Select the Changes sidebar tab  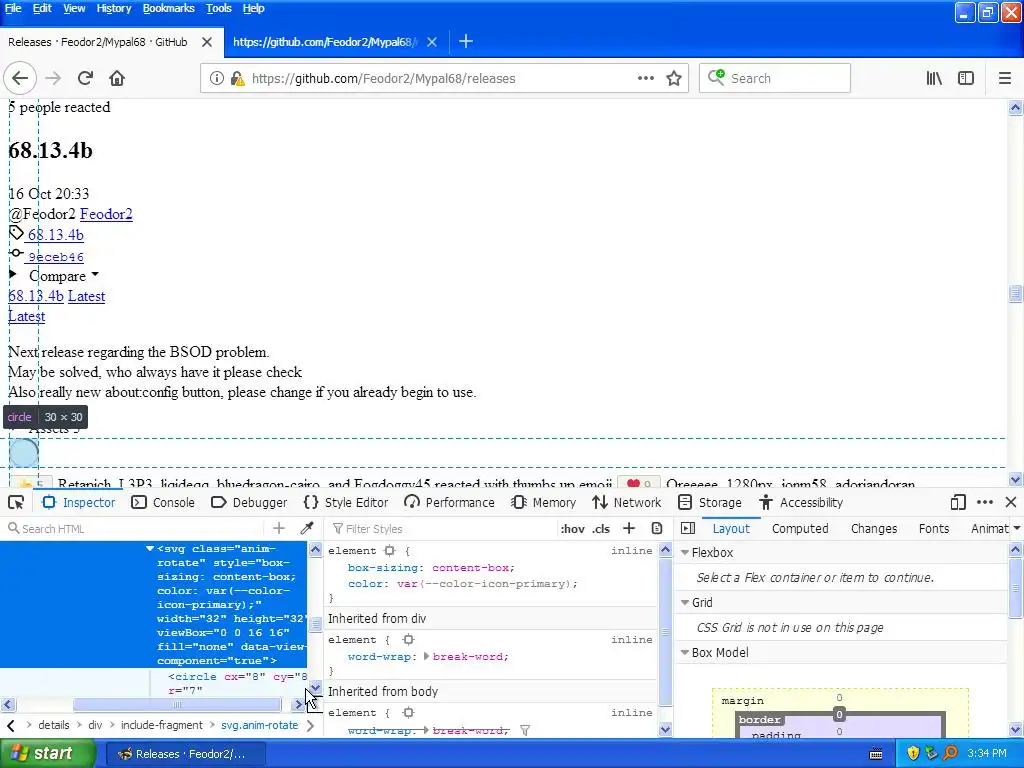point(874,528)
